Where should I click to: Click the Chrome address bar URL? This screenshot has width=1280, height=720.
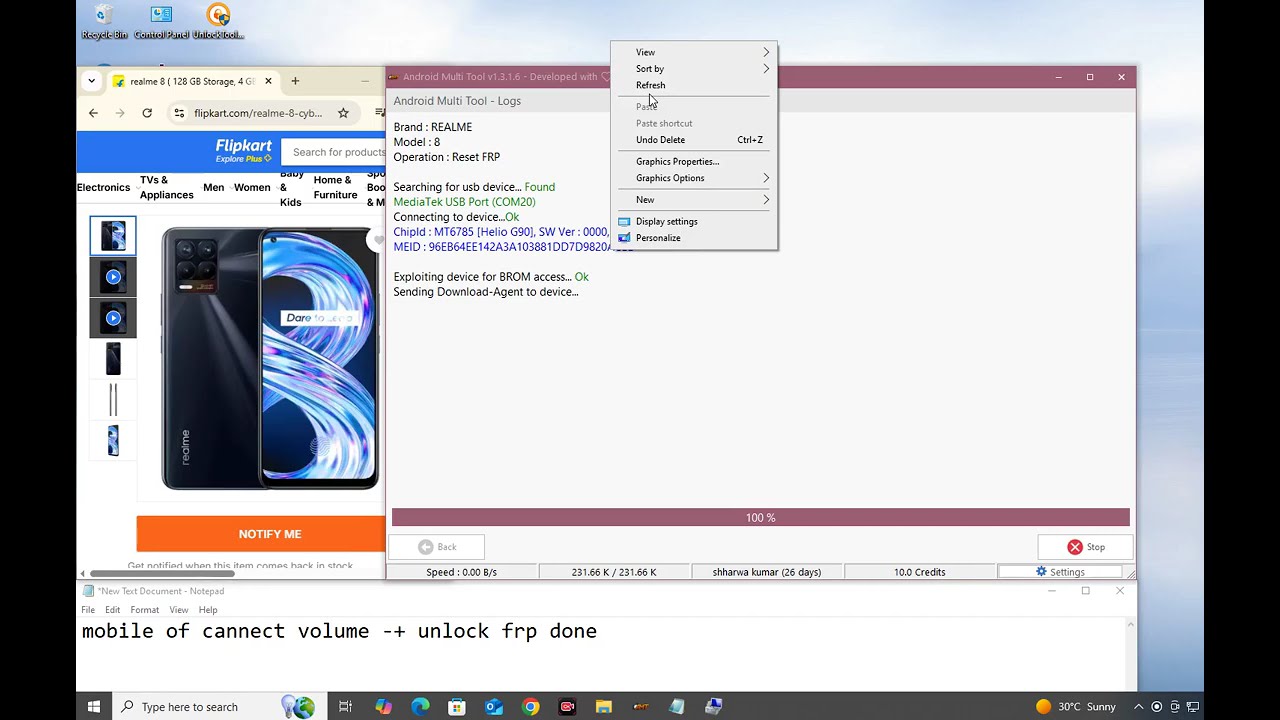click(x=258, y=113)
